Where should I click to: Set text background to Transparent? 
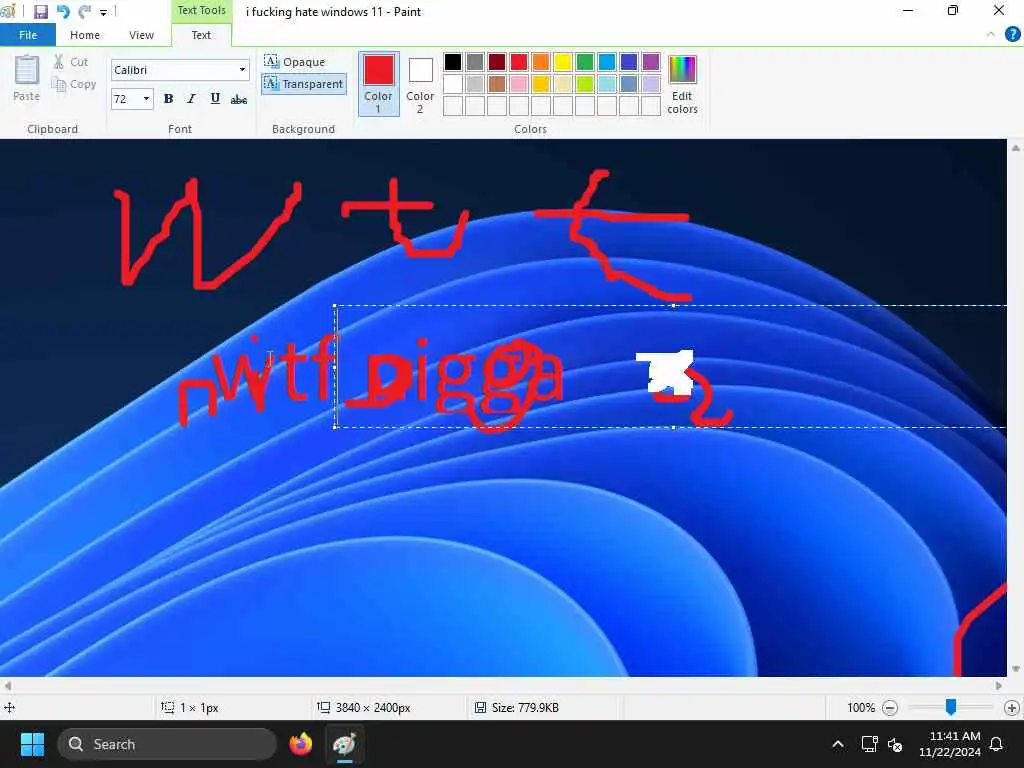point(304,84)
